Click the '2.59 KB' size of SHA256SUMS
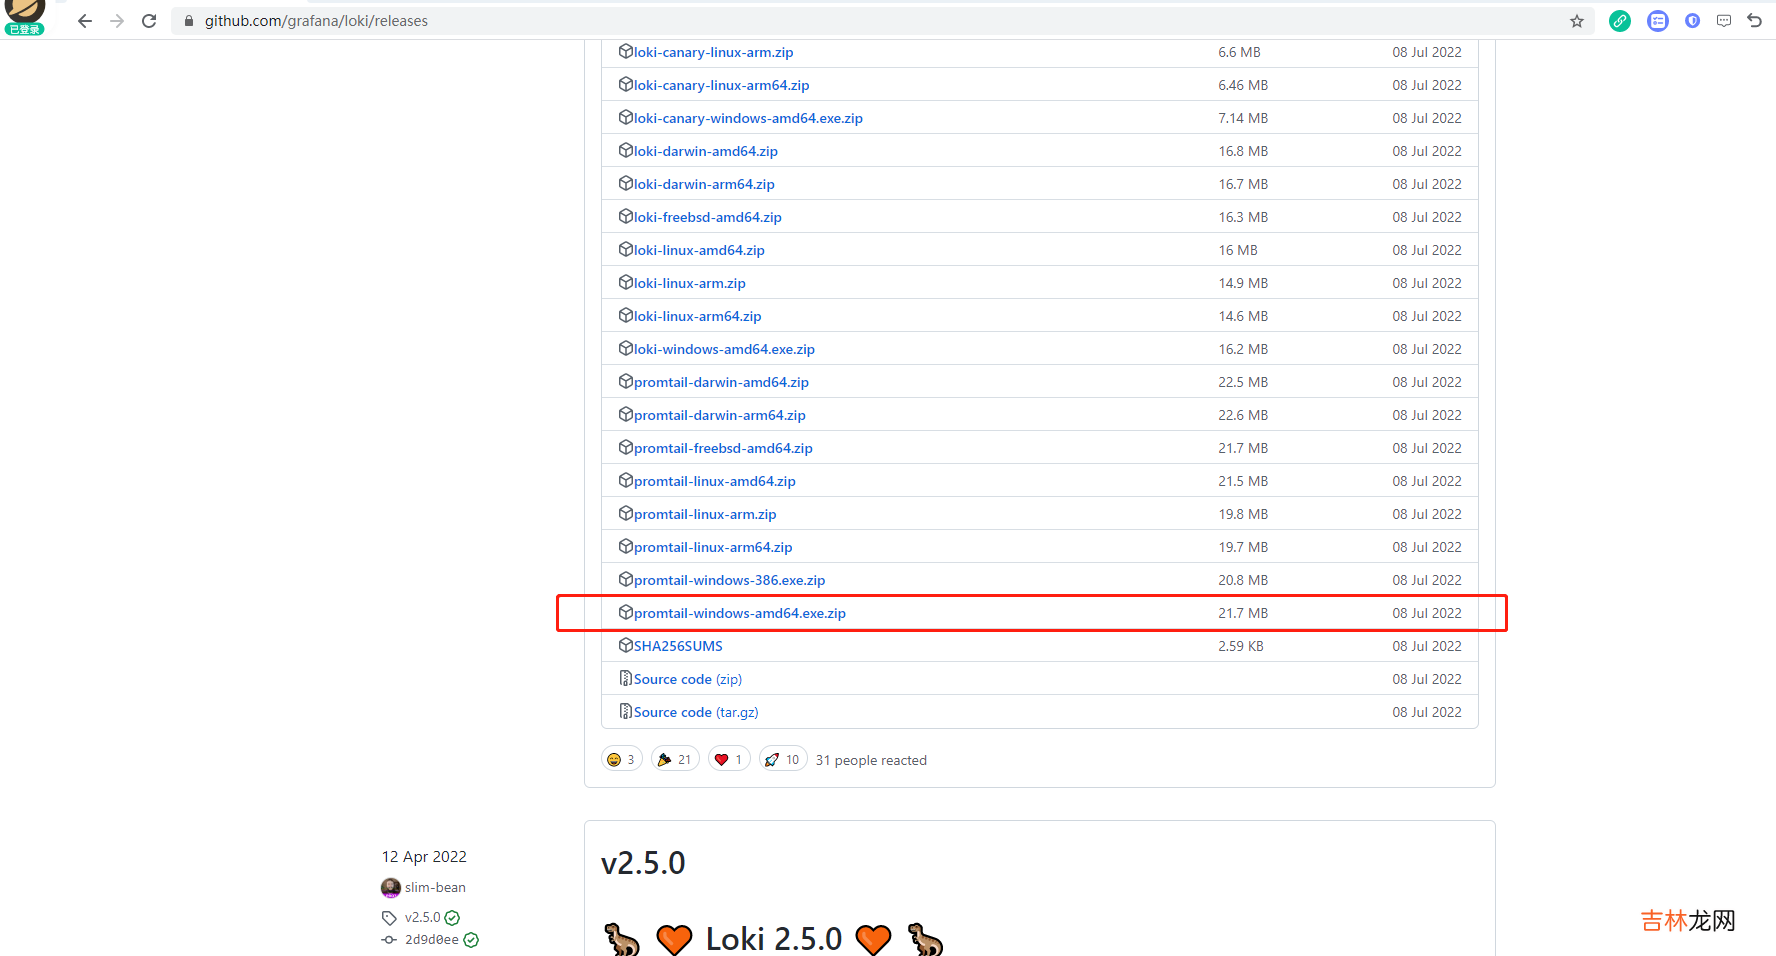The width and height of the screenshot is (1776, 956). click(1241, 646)
